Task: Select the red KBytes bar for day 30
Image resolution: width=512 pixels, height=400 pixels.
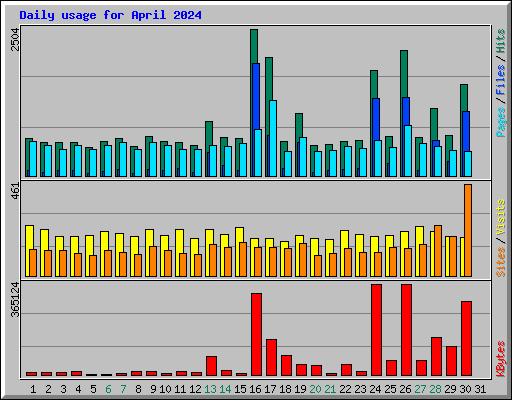Action: coord(466,338)
